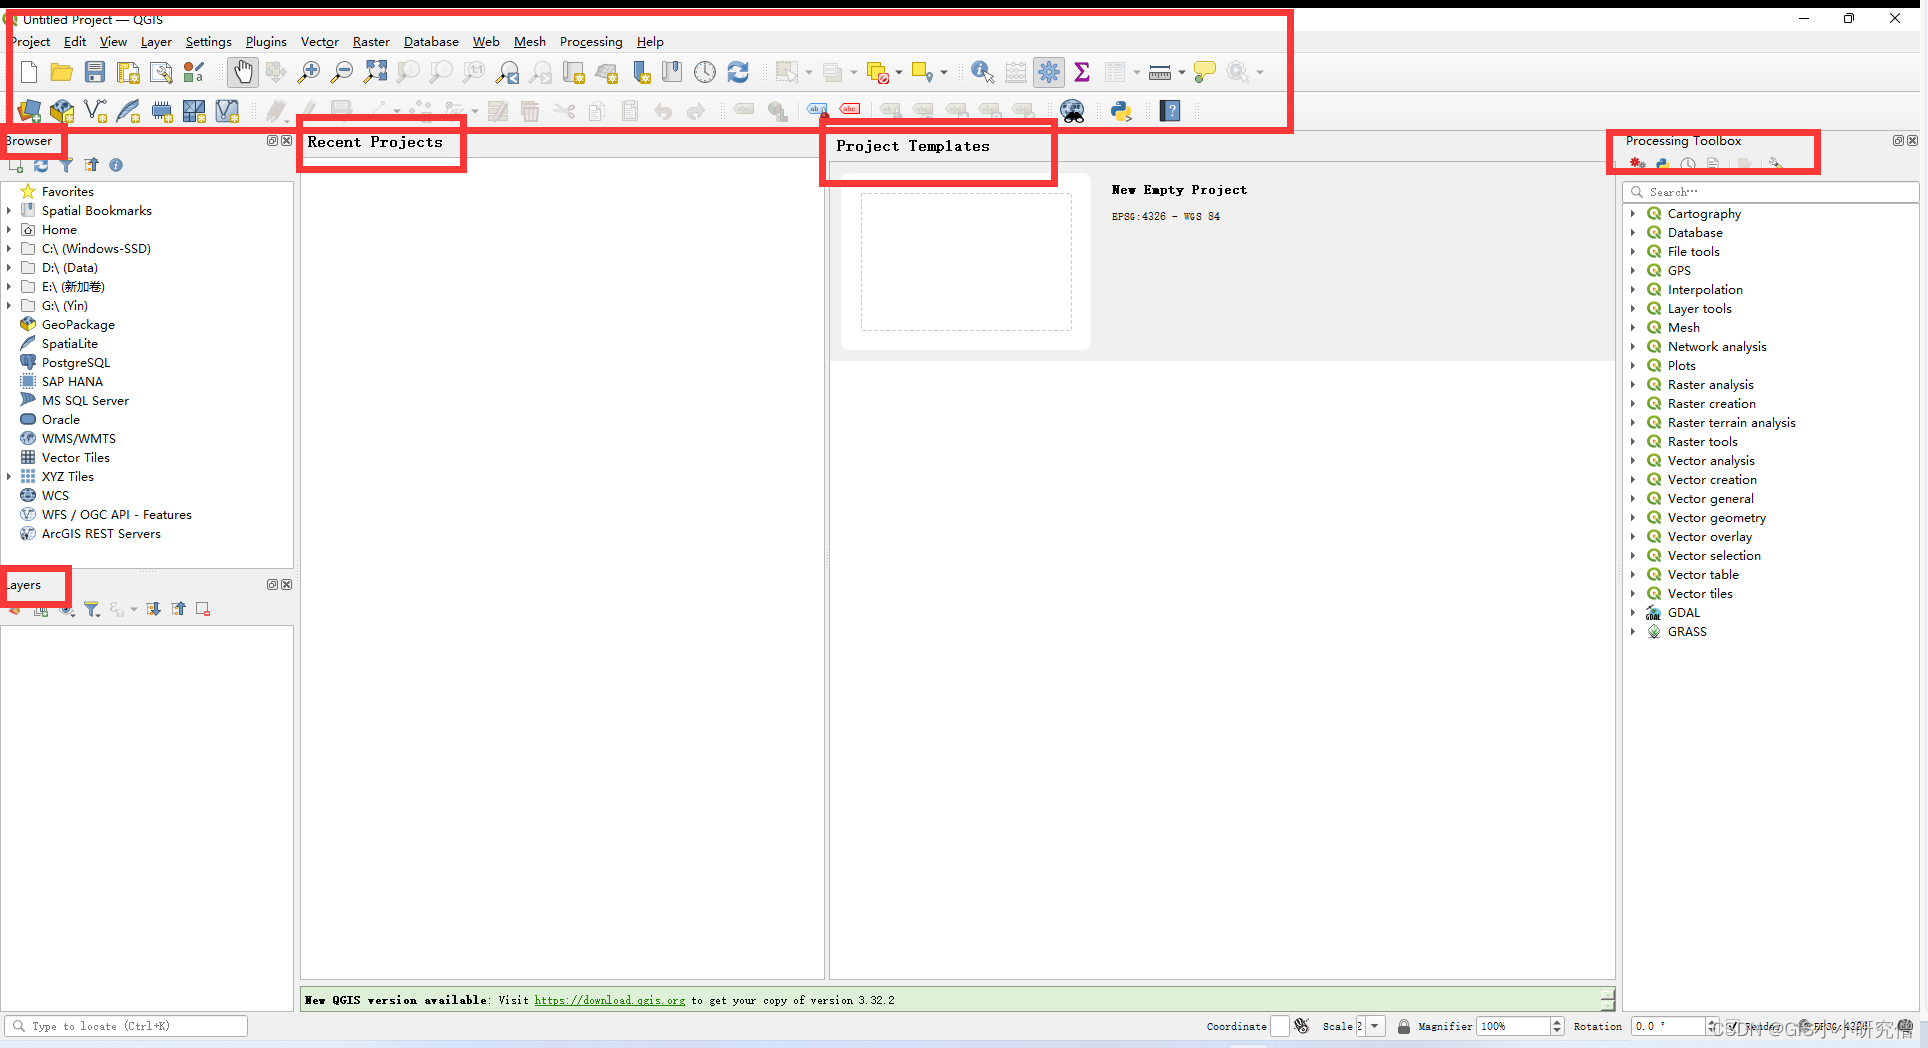Screen dimensions: 1928x1048
Task: Close the Browser panel
Action: click(x=287, y=141)
